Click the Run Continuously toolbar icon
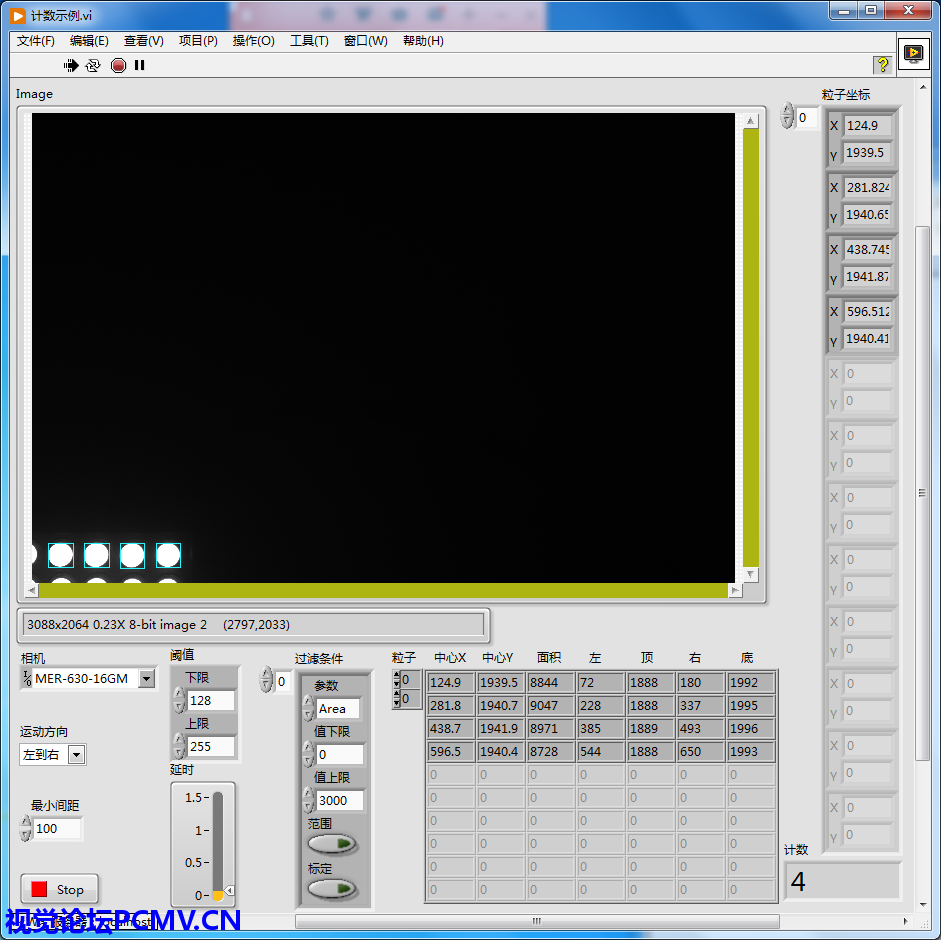This screenshot has height=940, width=941. tap(93, 65)
